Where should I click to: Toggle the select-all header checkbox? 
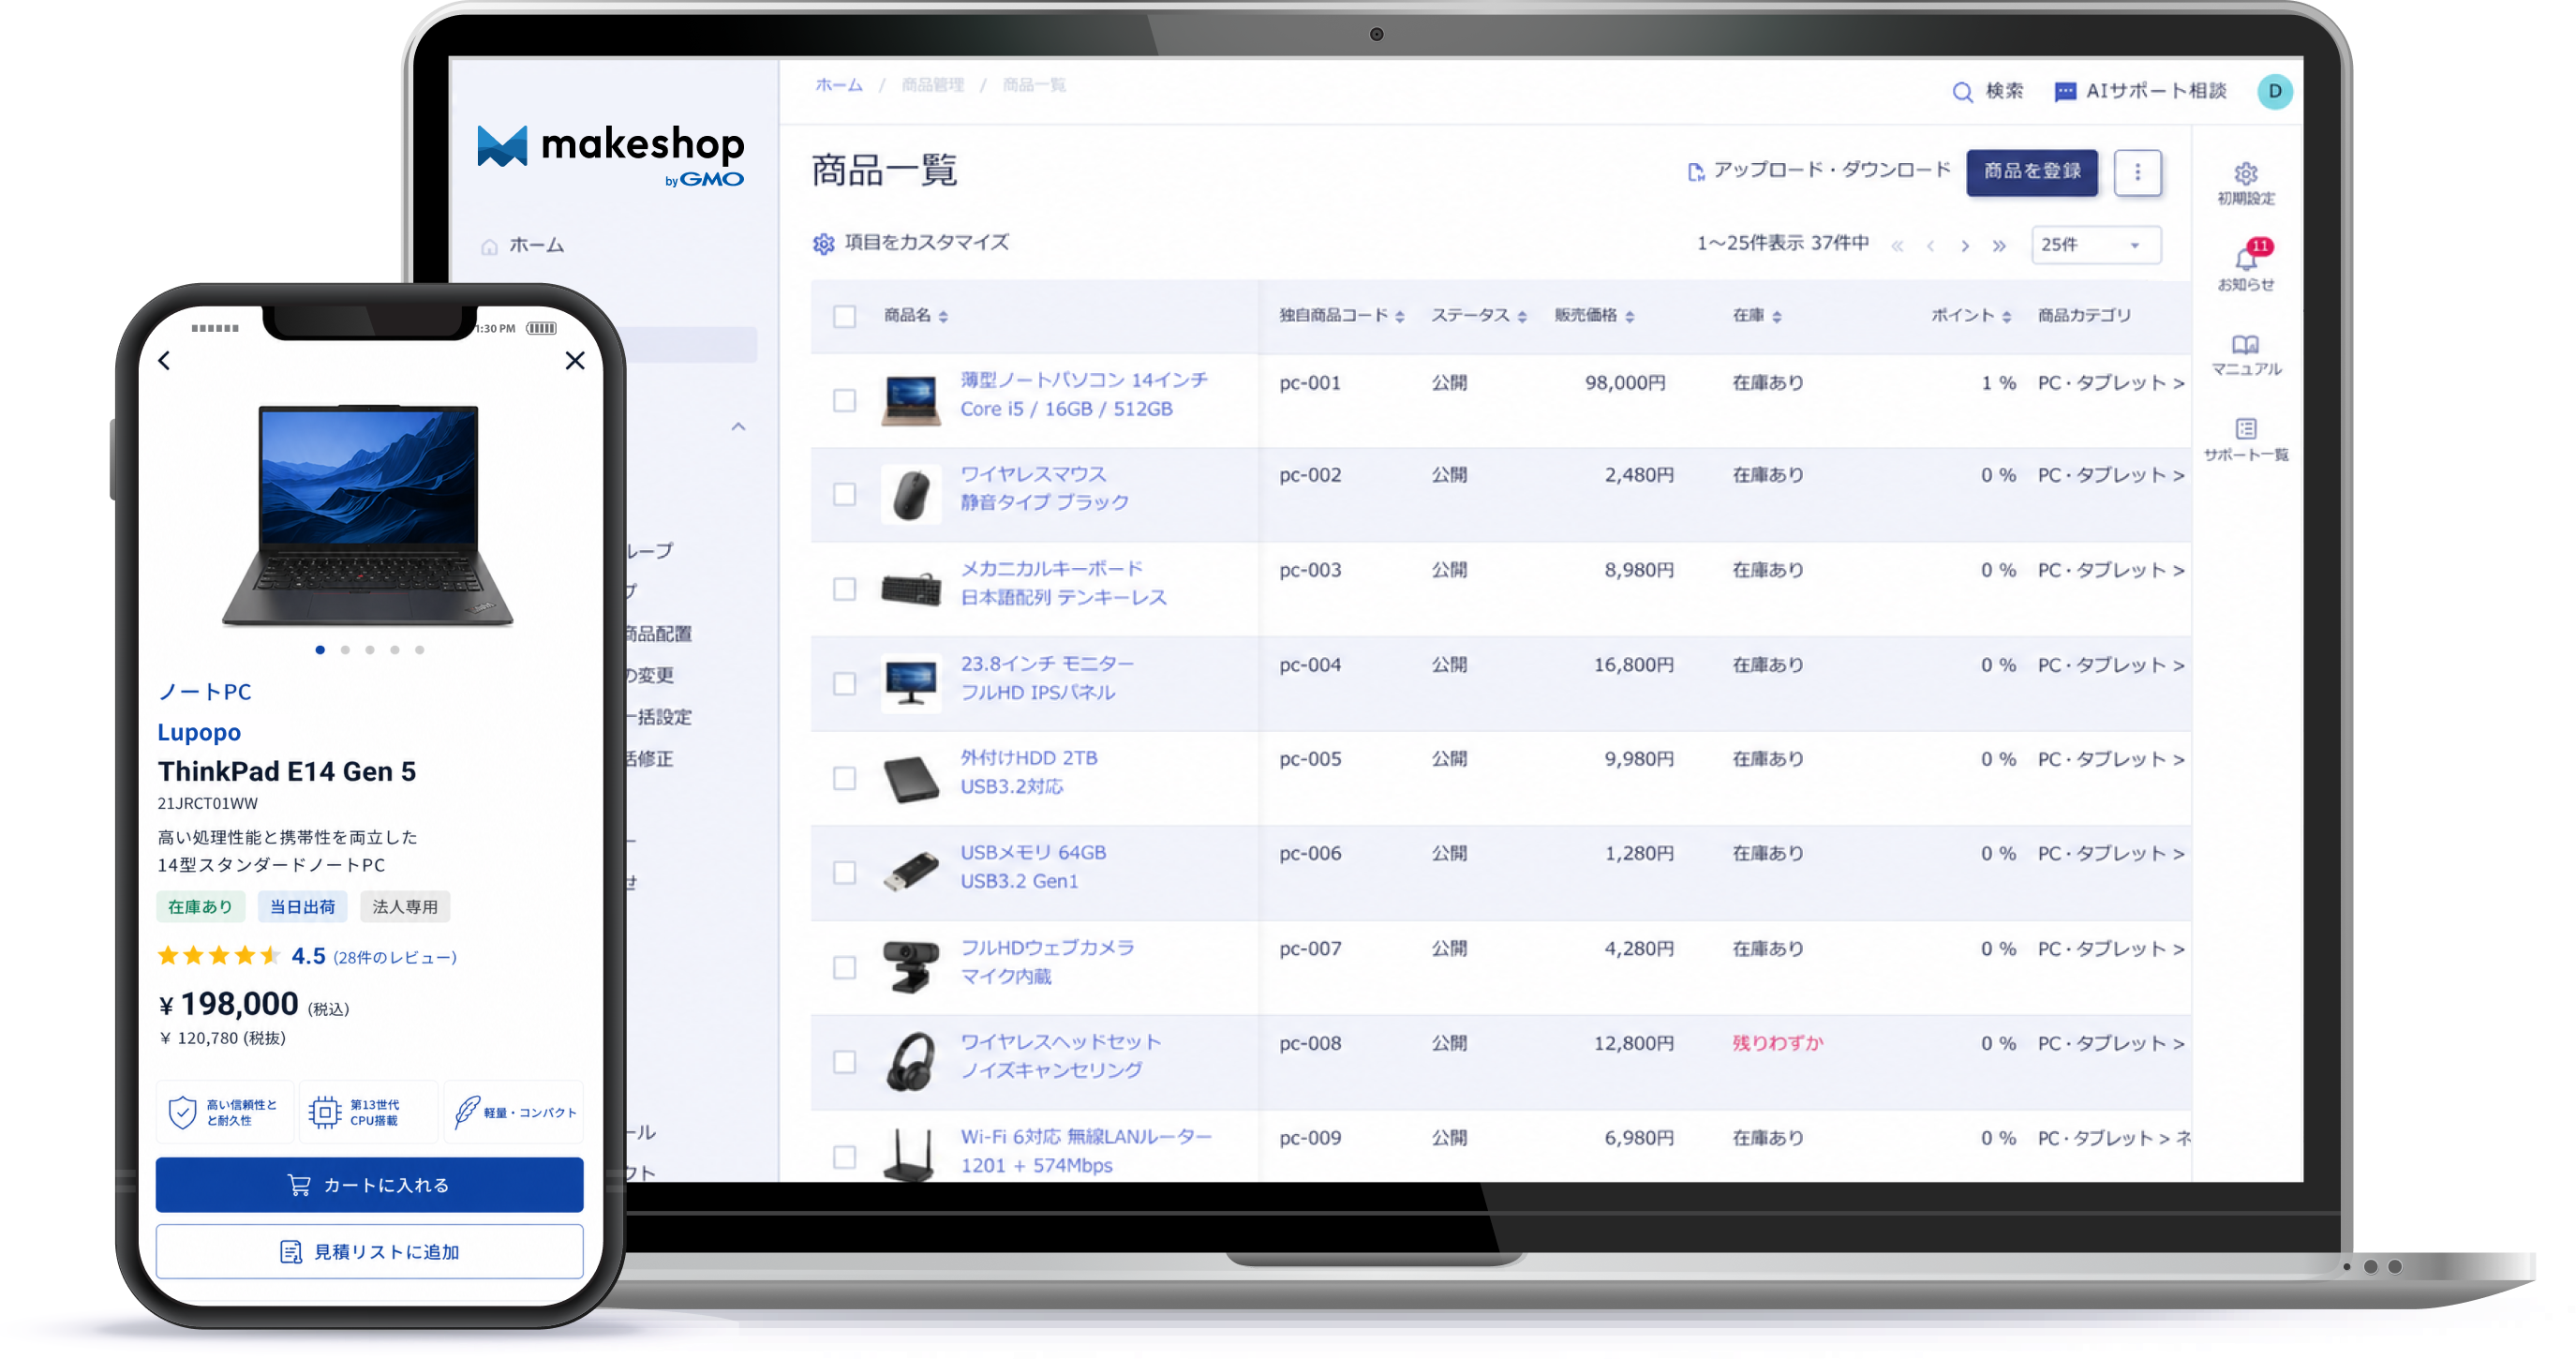tap(844, 316)
